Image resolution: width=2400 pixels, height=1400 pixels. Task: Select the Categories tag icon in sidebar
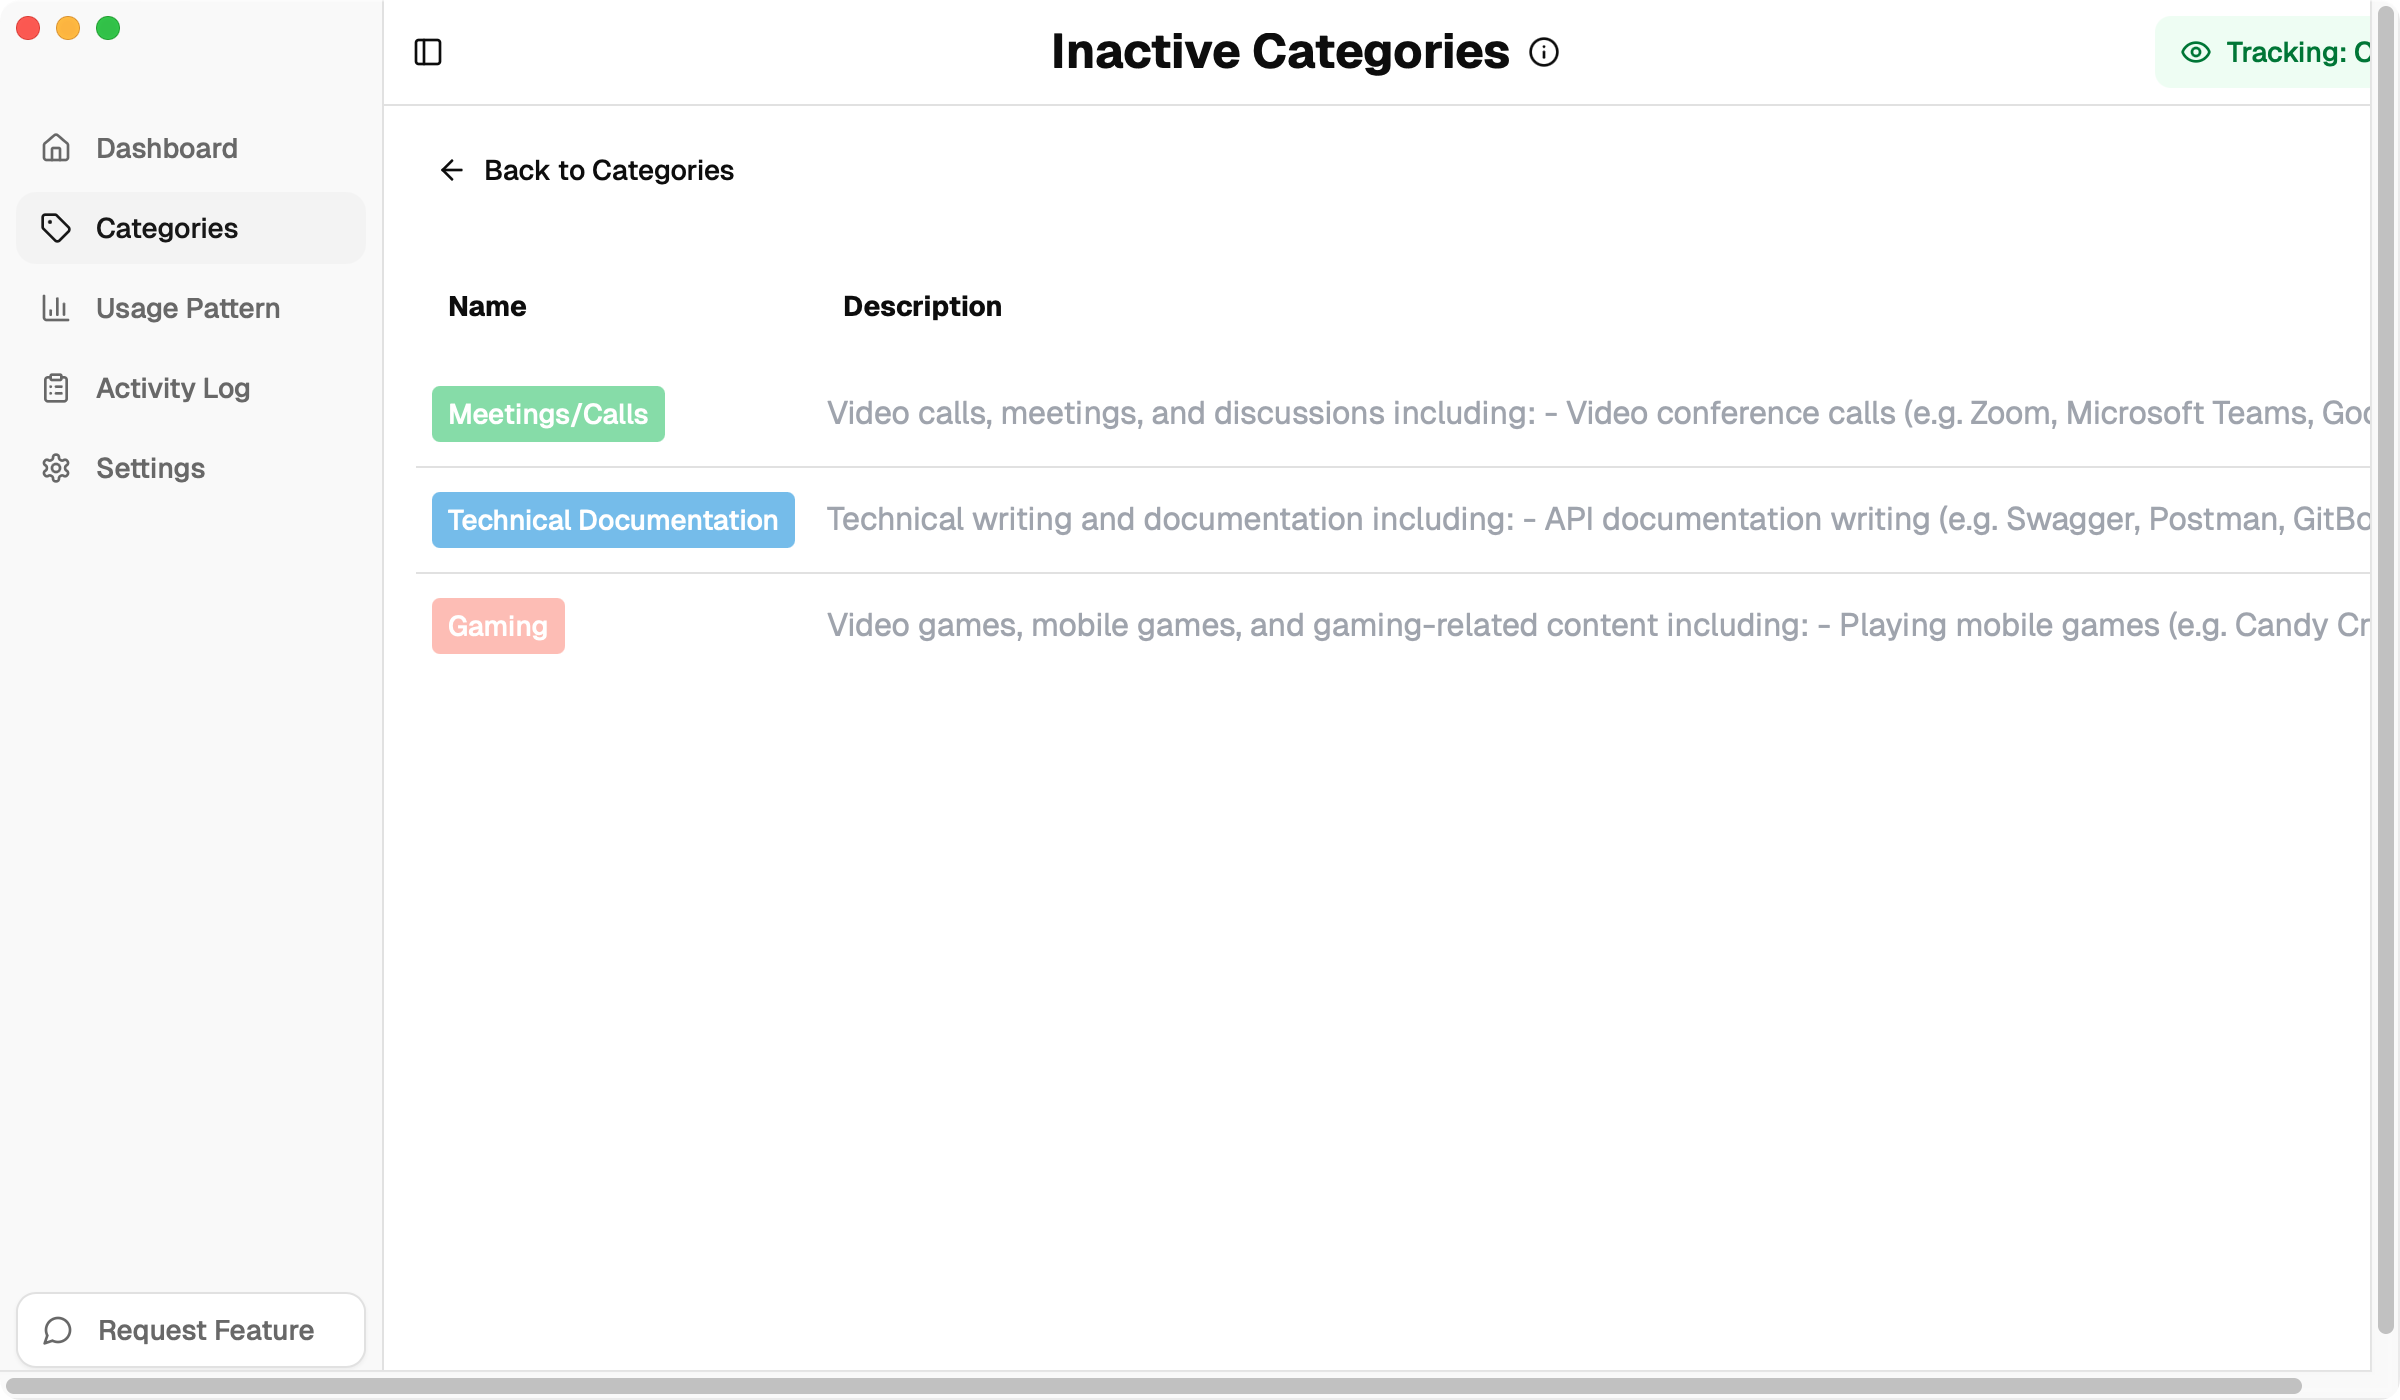56,228
